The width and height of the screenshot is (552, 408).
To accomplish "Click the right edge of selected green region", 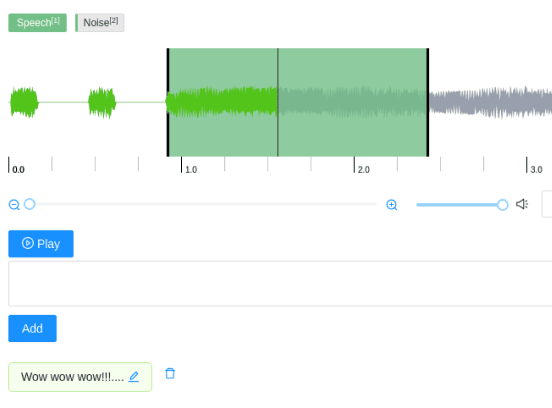I will pos(428,102).
